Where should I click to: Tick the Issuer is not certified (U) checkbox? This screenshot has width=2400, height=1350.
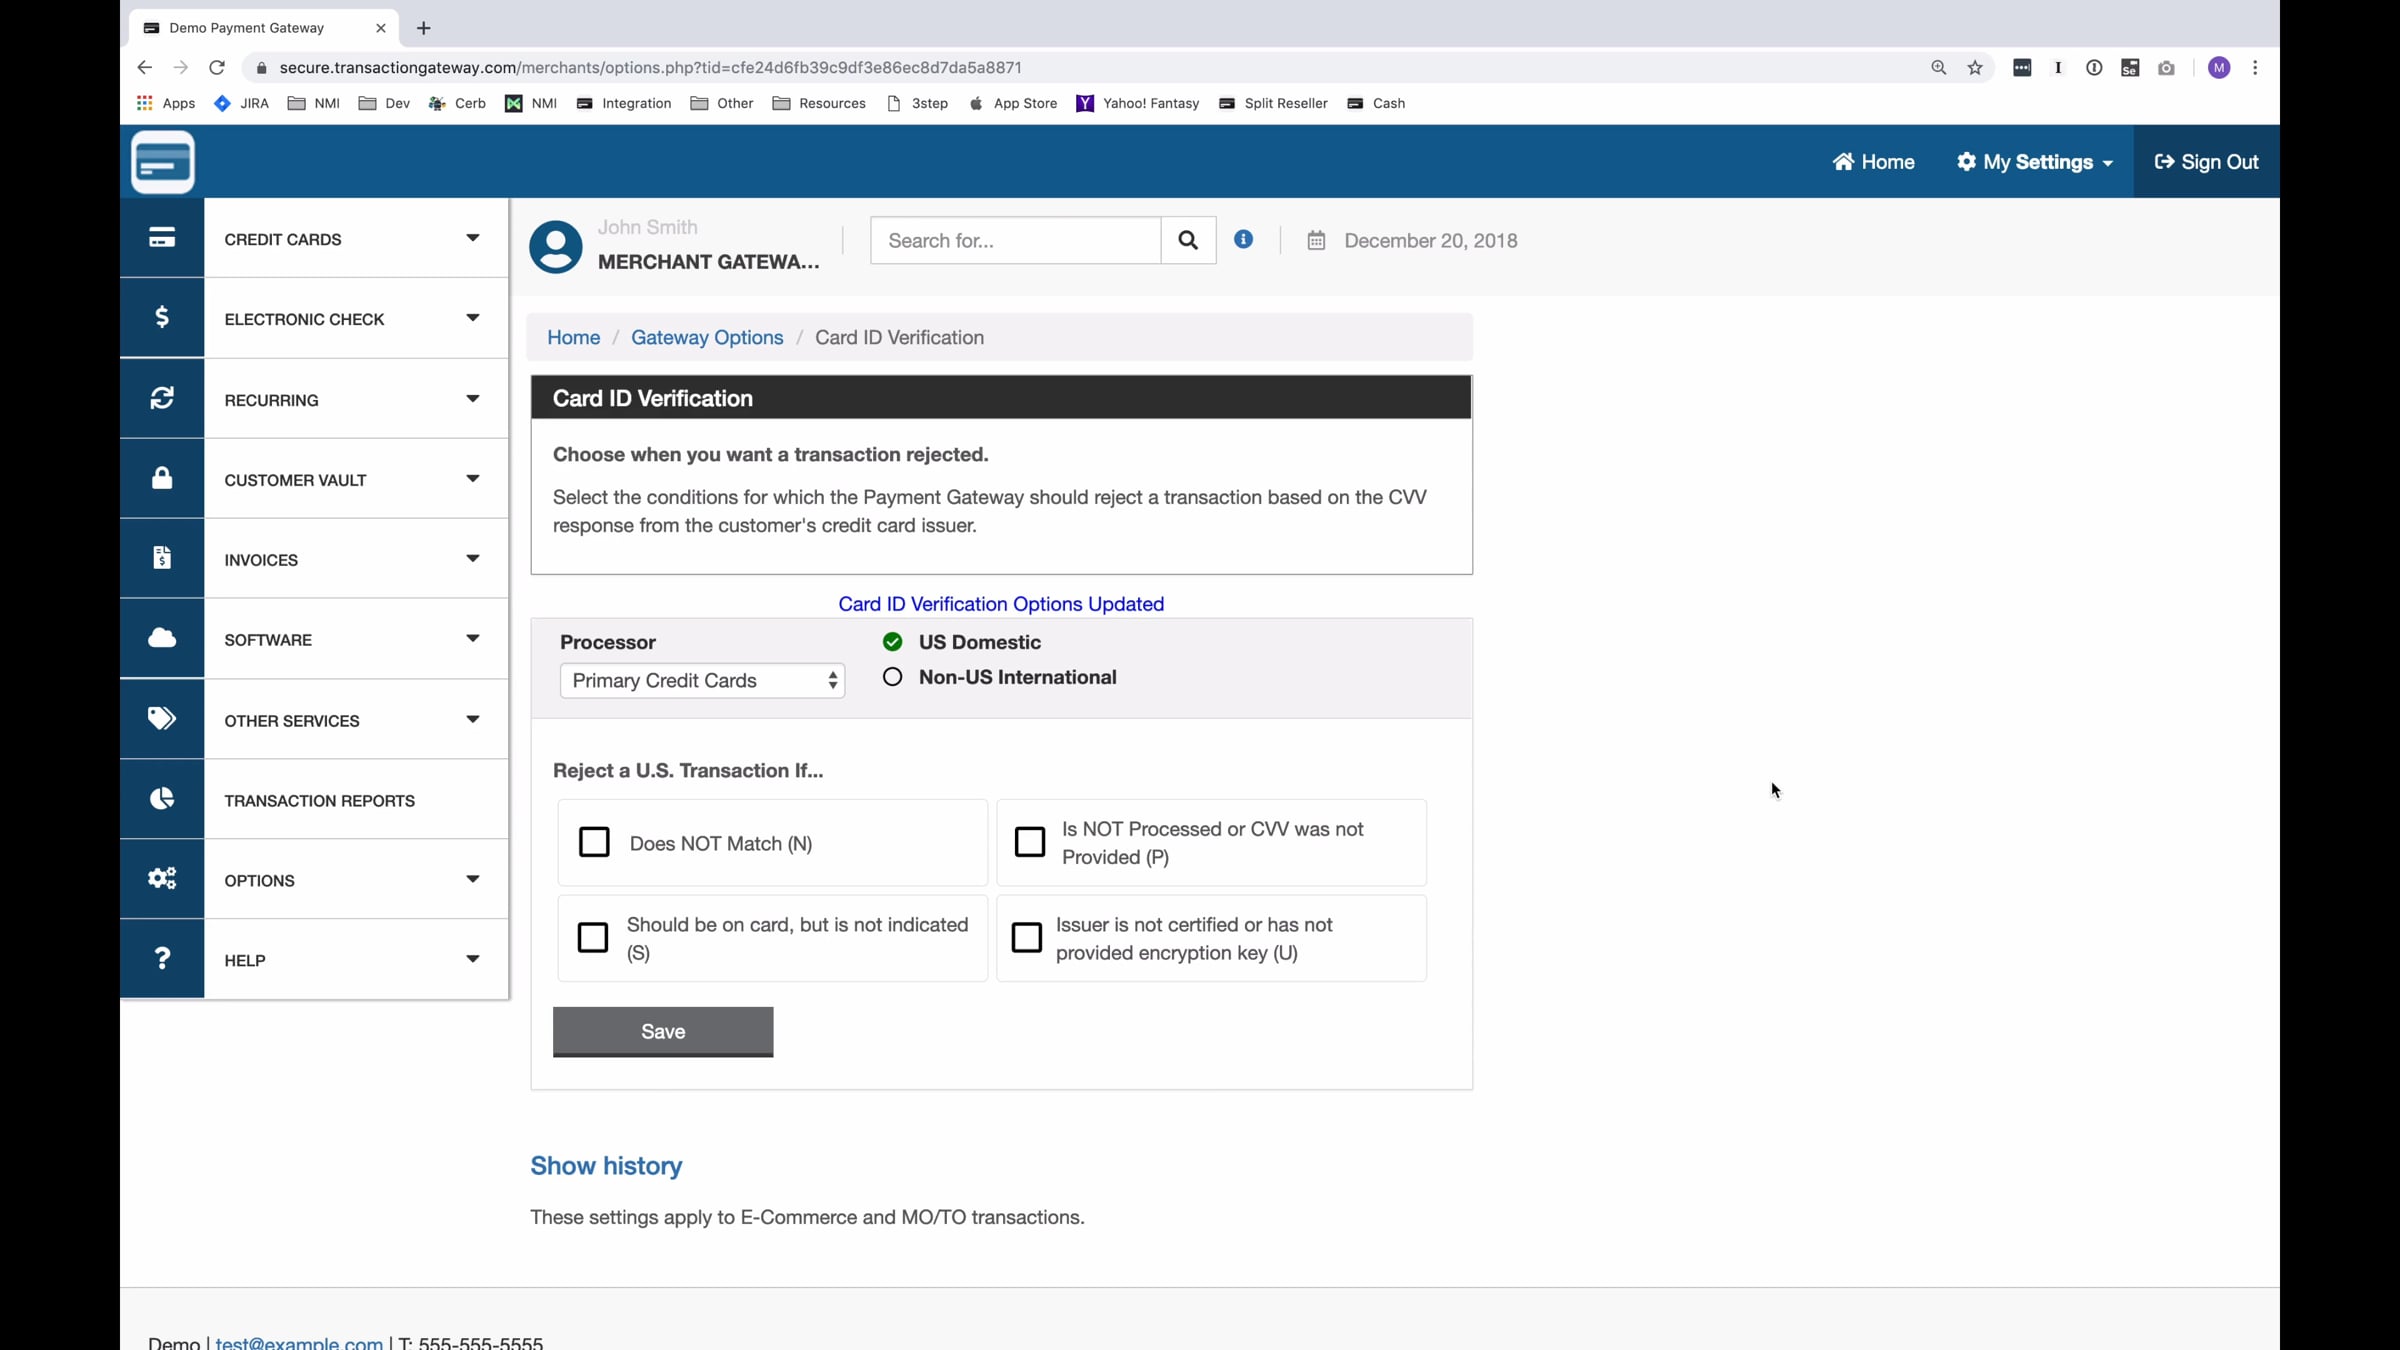1027,937
